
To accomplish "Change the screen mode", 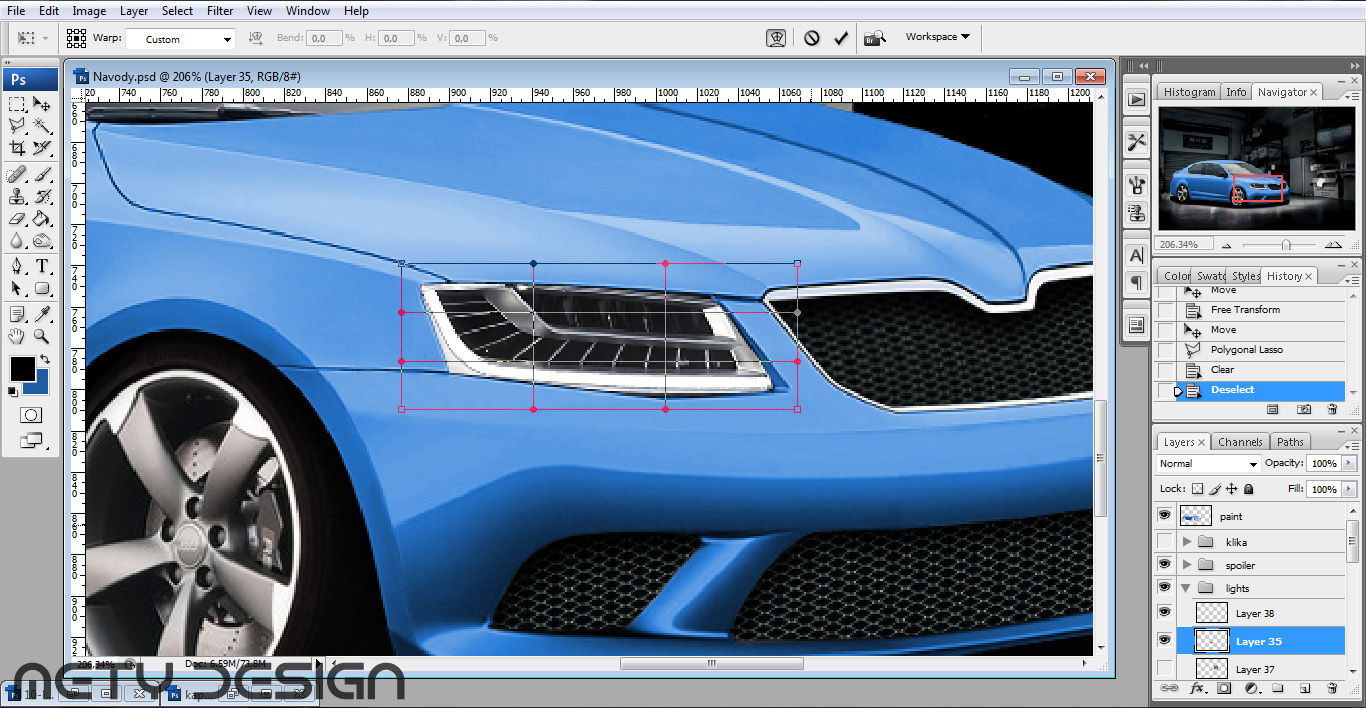I will coord(30,439).
